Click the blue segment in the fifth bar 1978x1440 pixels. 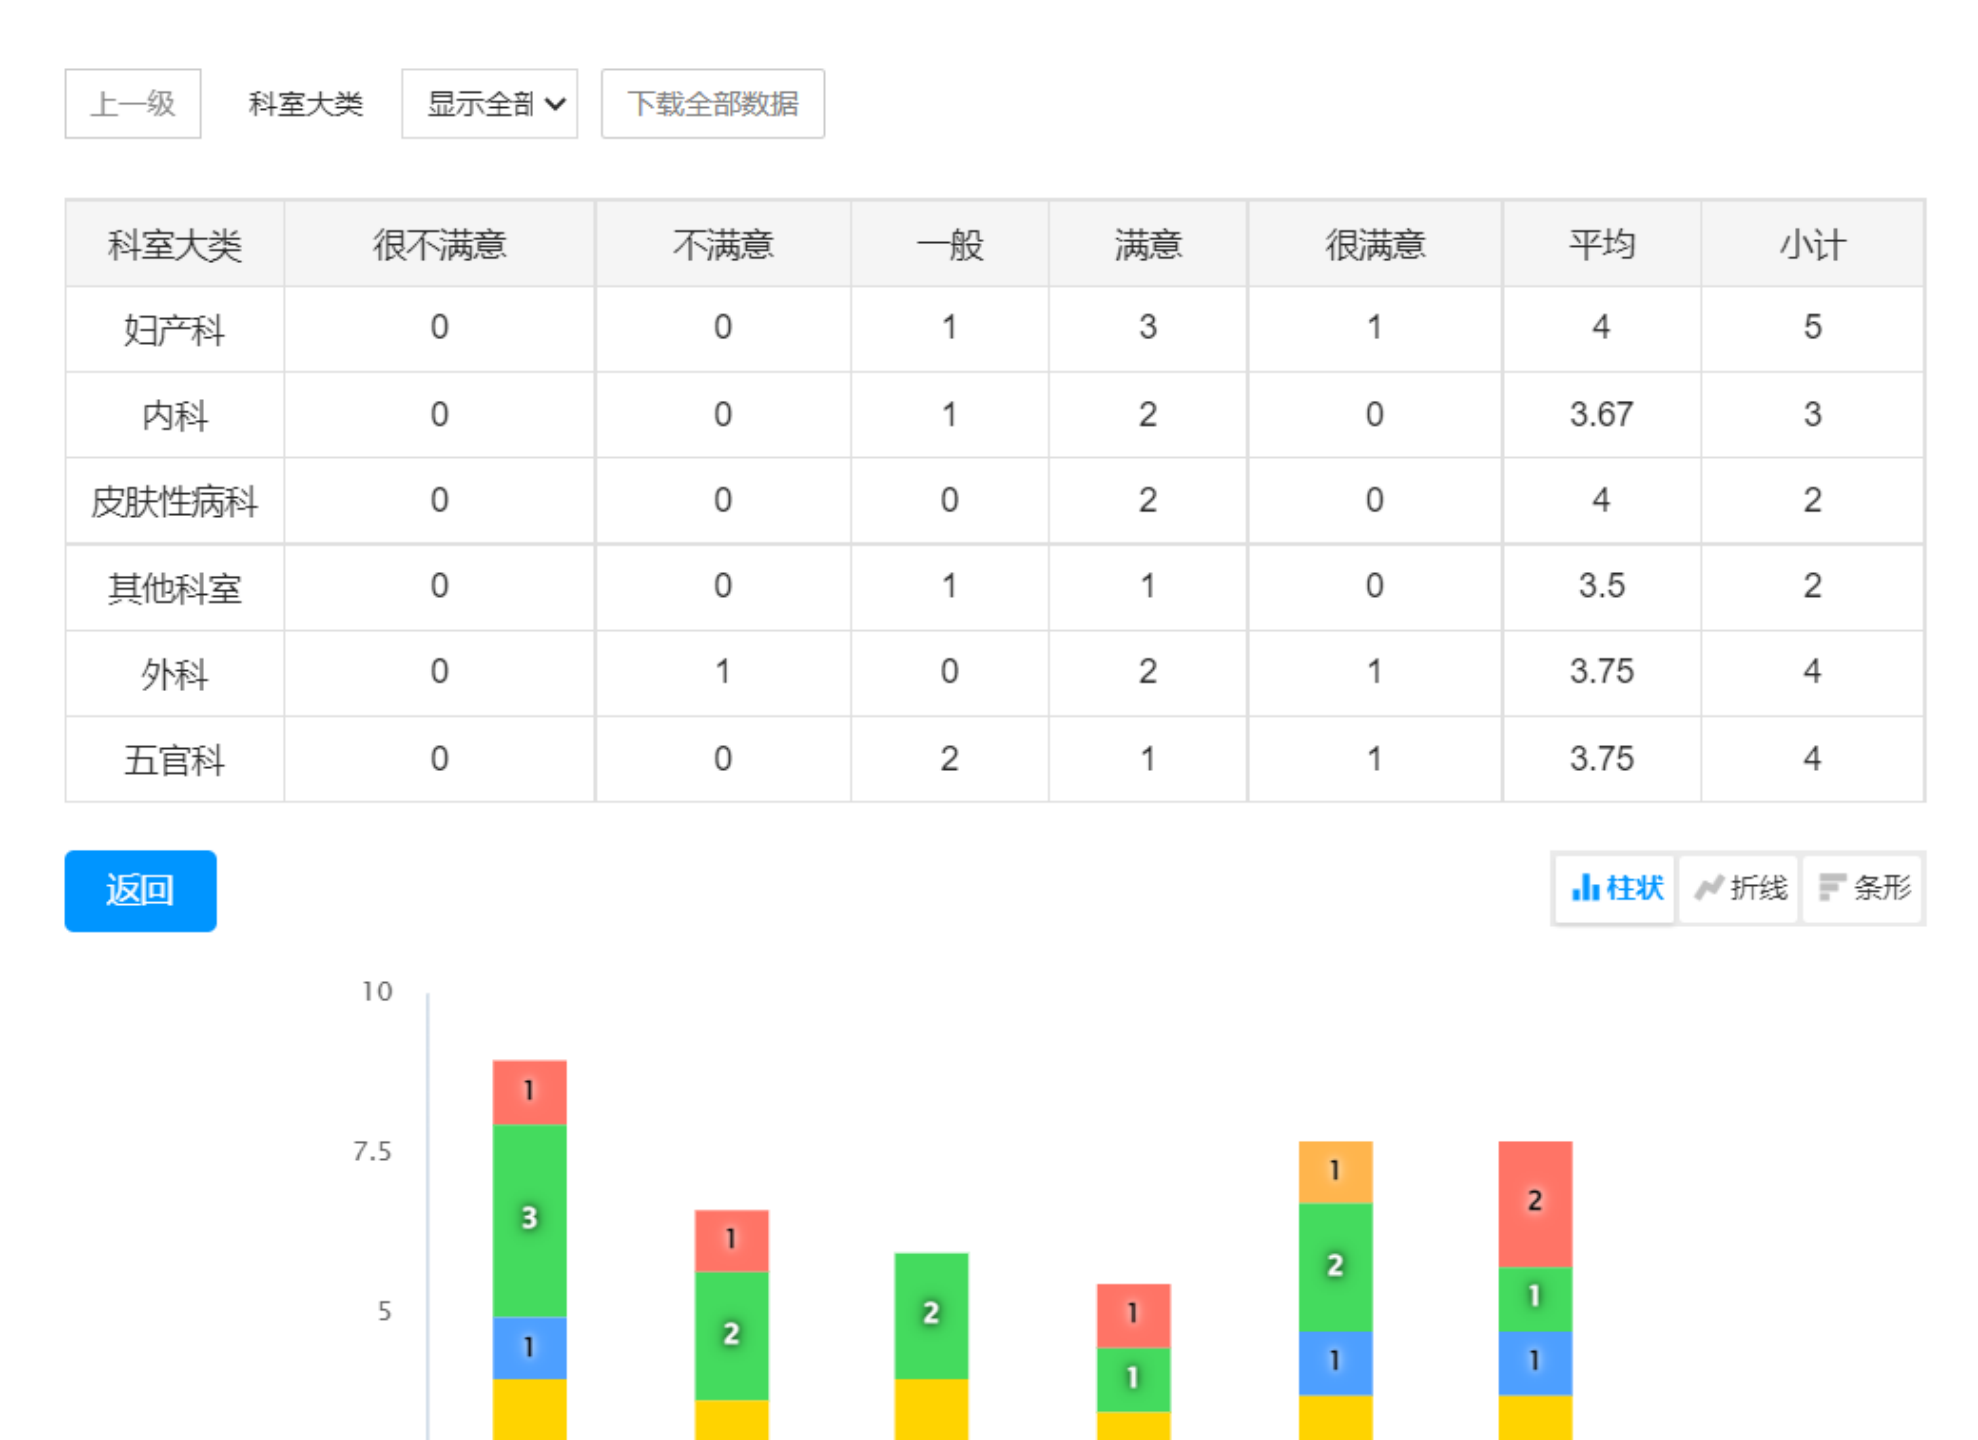[x=1335, y=1363]
